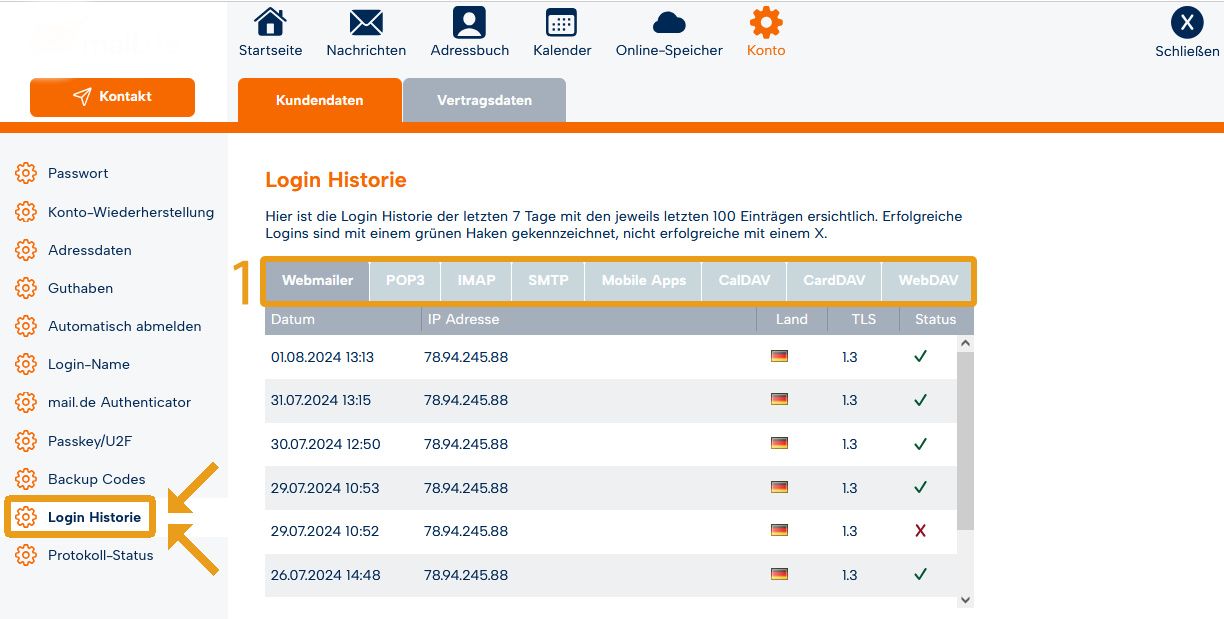Click the Datum column header
This screenshot has width=1224, height=619.
343,320
